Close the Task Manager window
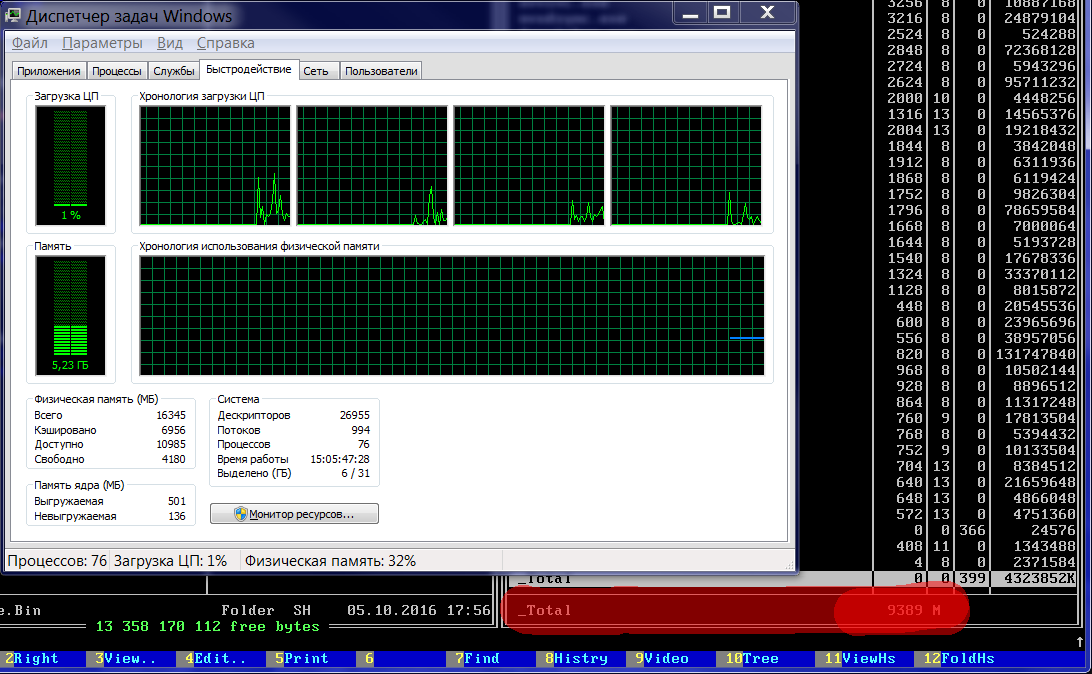The height and width of the screenshot is (674, 1092). pyautogui.click(x=767, y=13)
